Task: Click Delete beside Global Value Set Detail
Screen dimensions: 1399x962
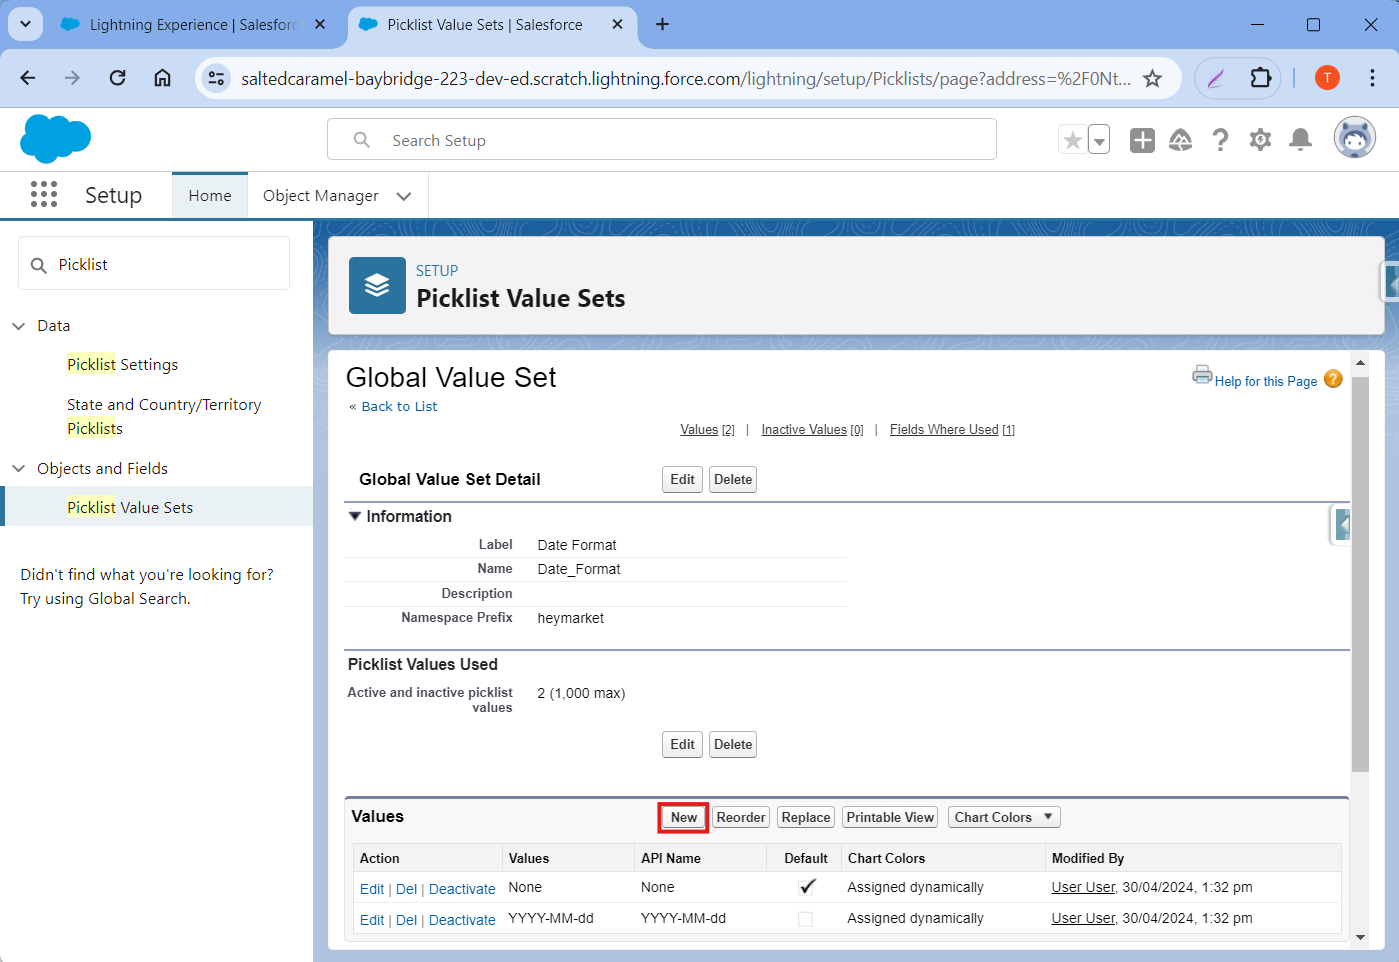Action: click(x=733, y=480)
